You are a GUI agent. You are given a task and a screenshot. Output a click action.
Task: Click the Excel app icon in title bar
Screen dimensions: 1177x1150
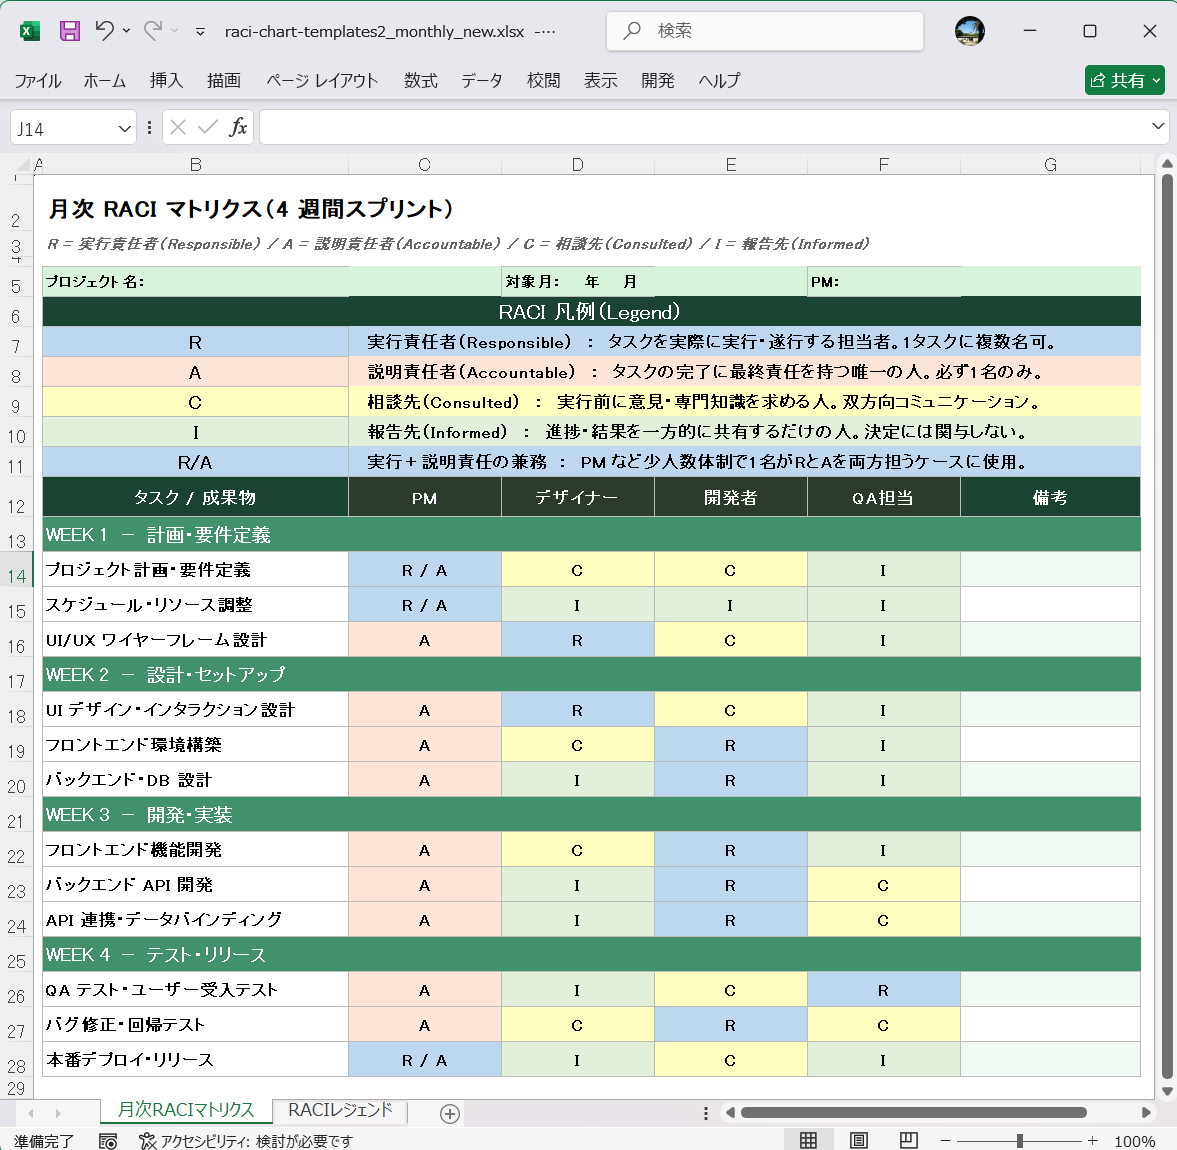(x=29, y=31)
